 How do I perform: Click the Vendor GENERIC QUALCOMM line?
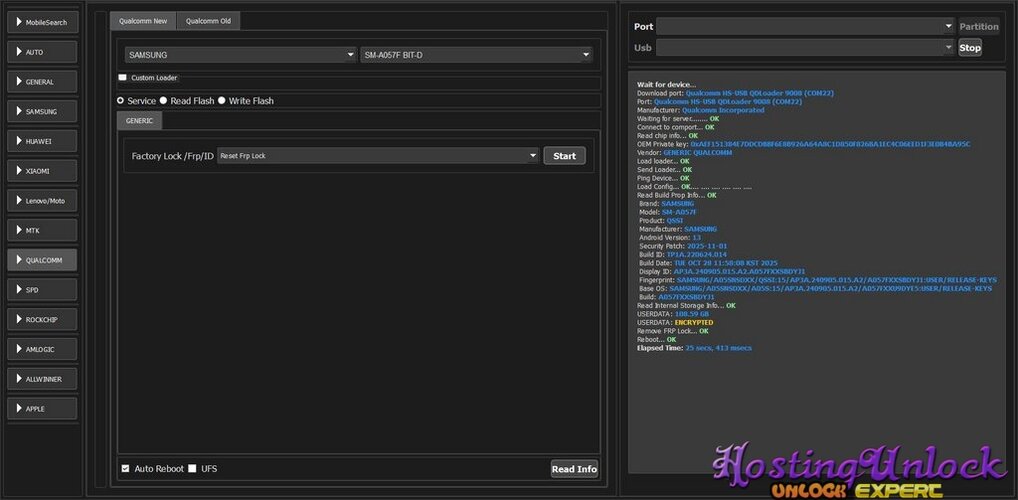pyautogui.click(x=684, y=153)
